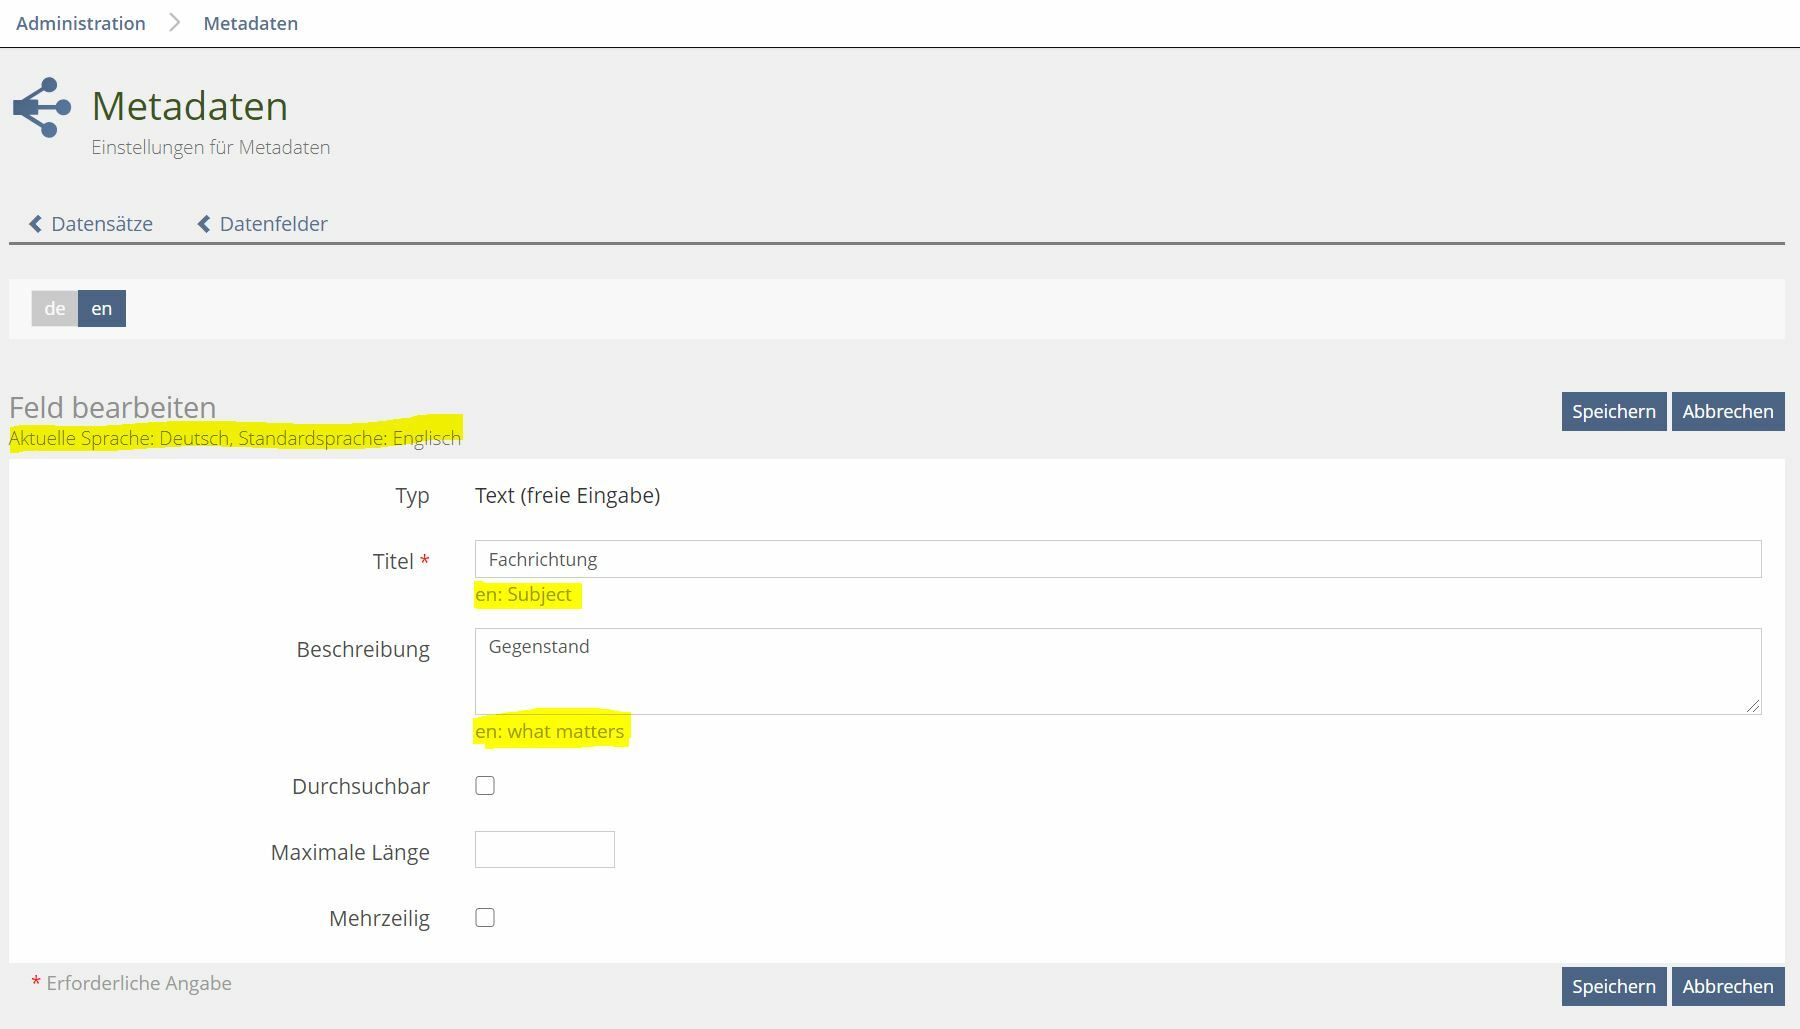Open the Administration breadcrumb link
Screen dimensions: 1800x1029
pyautogui.click(x=81, y=23)
